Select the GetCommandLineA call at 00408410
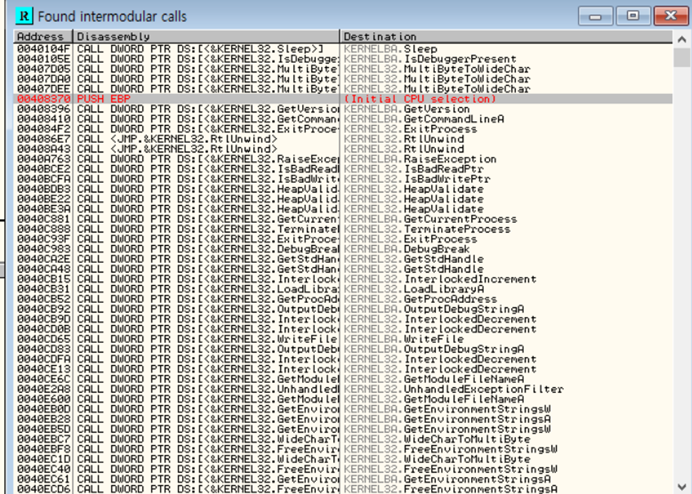 pyautogui.click(x=343, y=119)
